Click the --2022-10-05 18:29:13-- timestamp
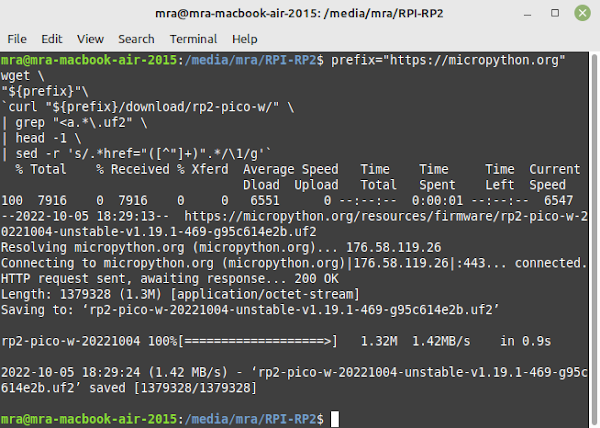The image size is (600, 428). pos(85,216)
